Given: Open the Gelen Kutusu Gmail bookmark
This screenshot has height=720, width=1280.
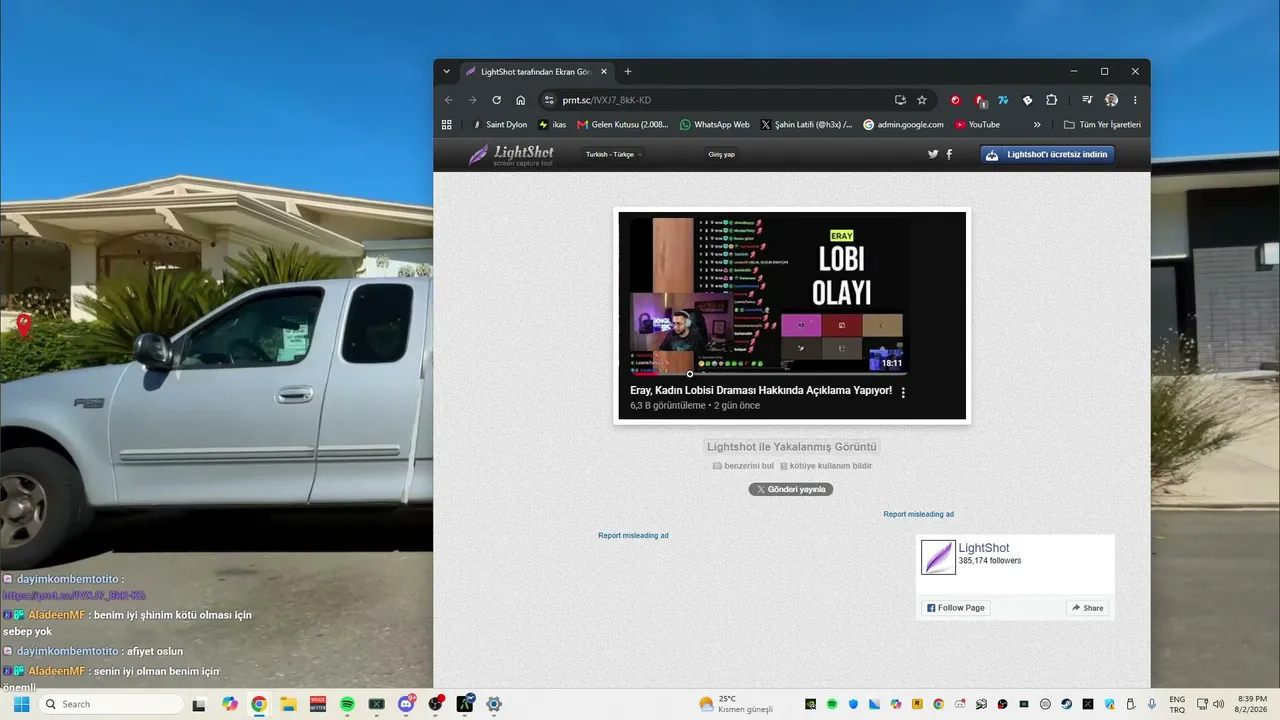Looking at the screenshot, I should tap(622, 125).
